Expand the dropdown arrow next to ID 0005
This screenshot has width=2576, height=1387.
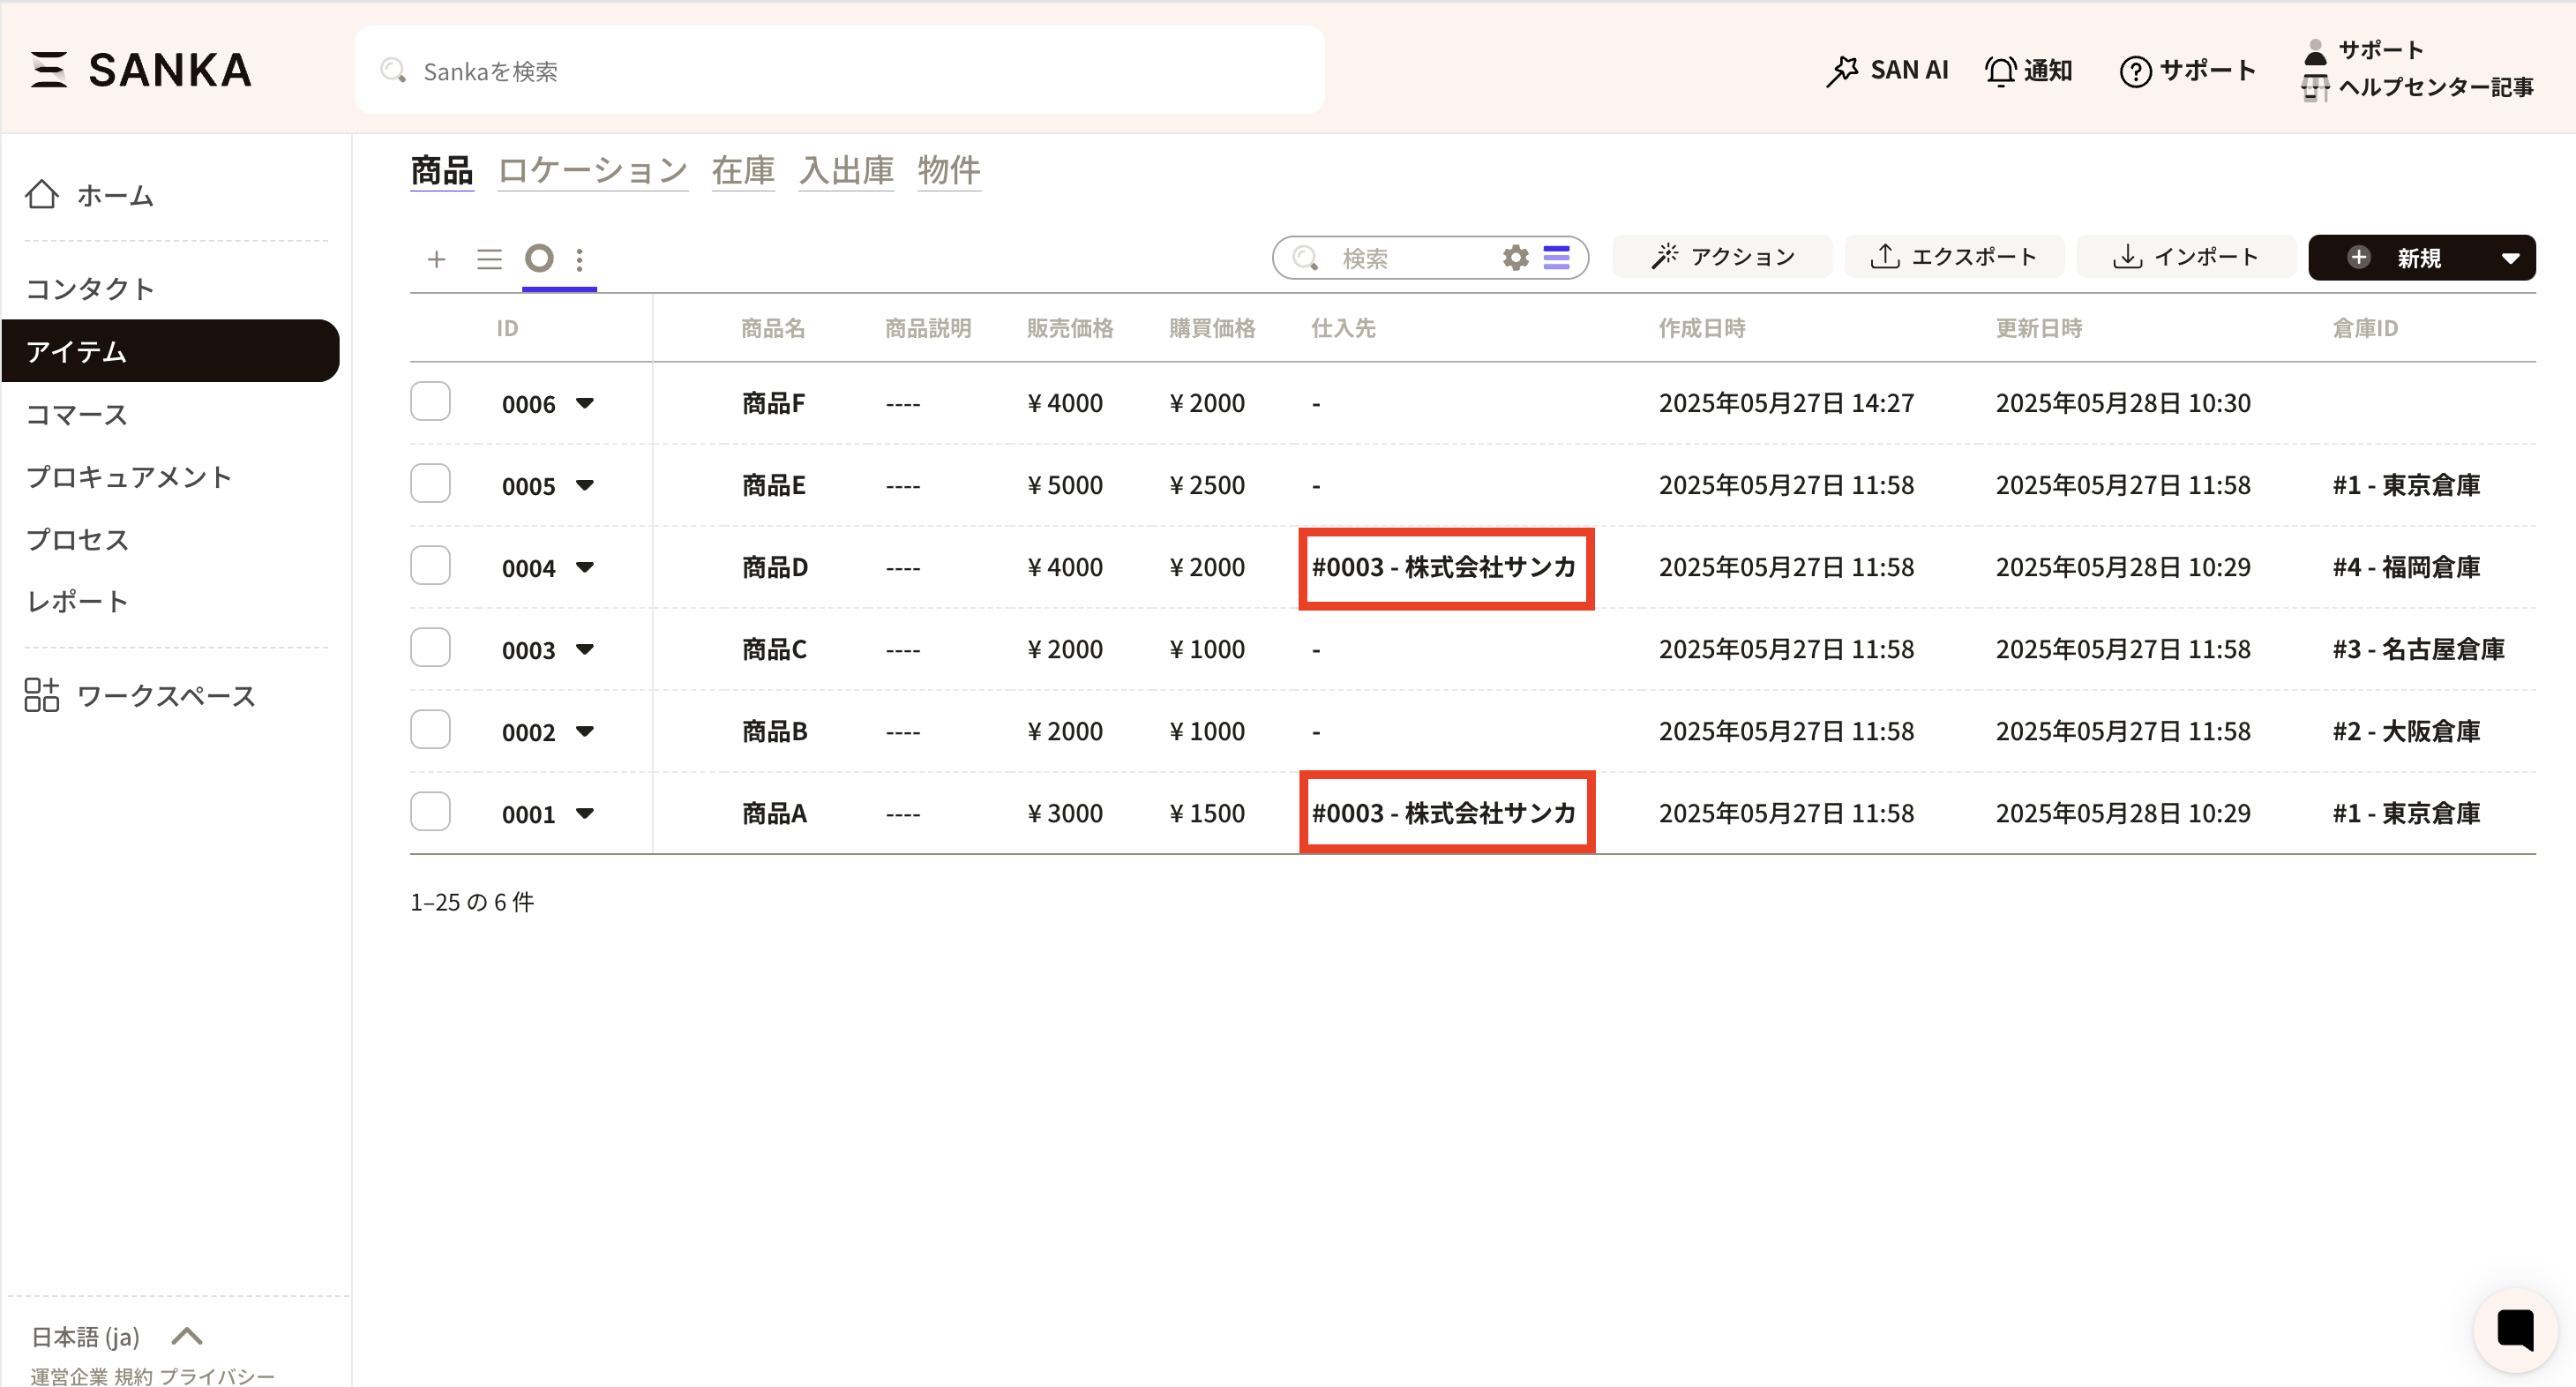click(x=585, y=485)
